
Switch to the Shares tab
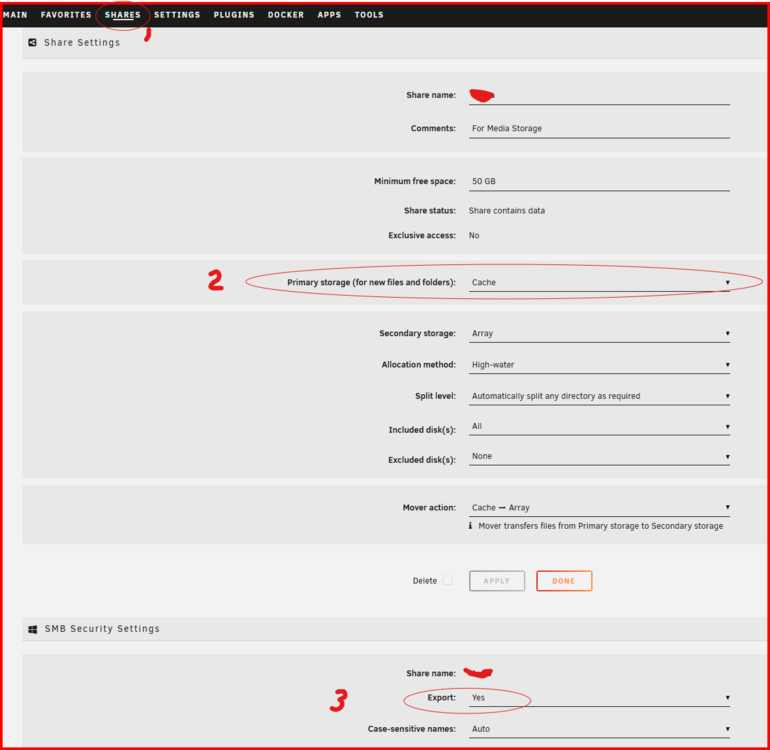pos(122,15)
